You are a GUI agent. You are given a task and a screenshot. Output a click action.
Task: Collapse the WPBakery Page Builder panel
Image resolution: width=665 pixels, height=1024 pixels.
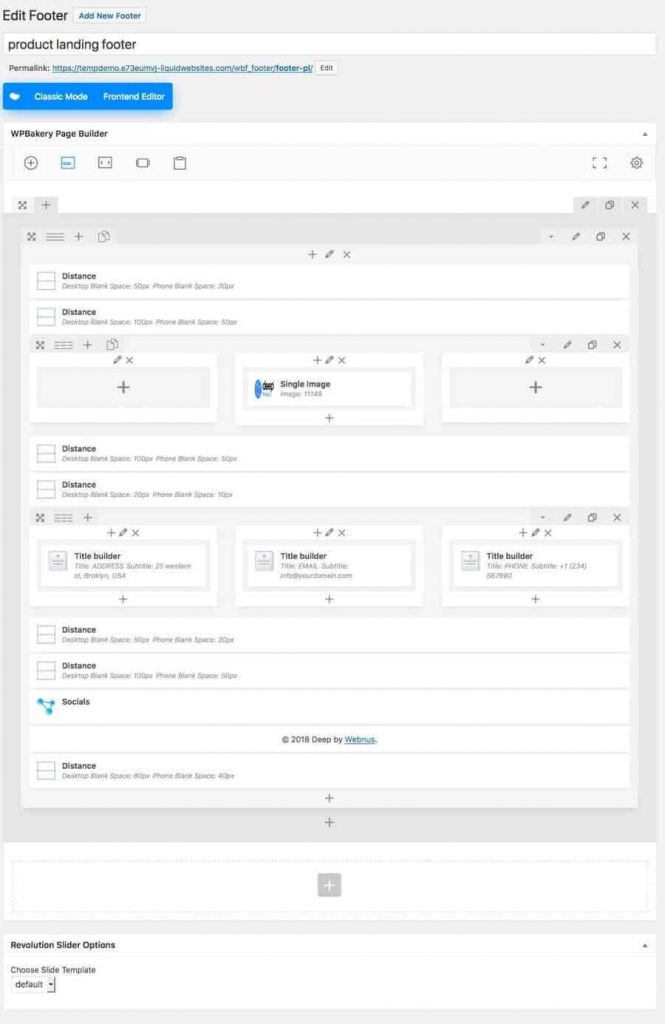click(x=645, y=134)
